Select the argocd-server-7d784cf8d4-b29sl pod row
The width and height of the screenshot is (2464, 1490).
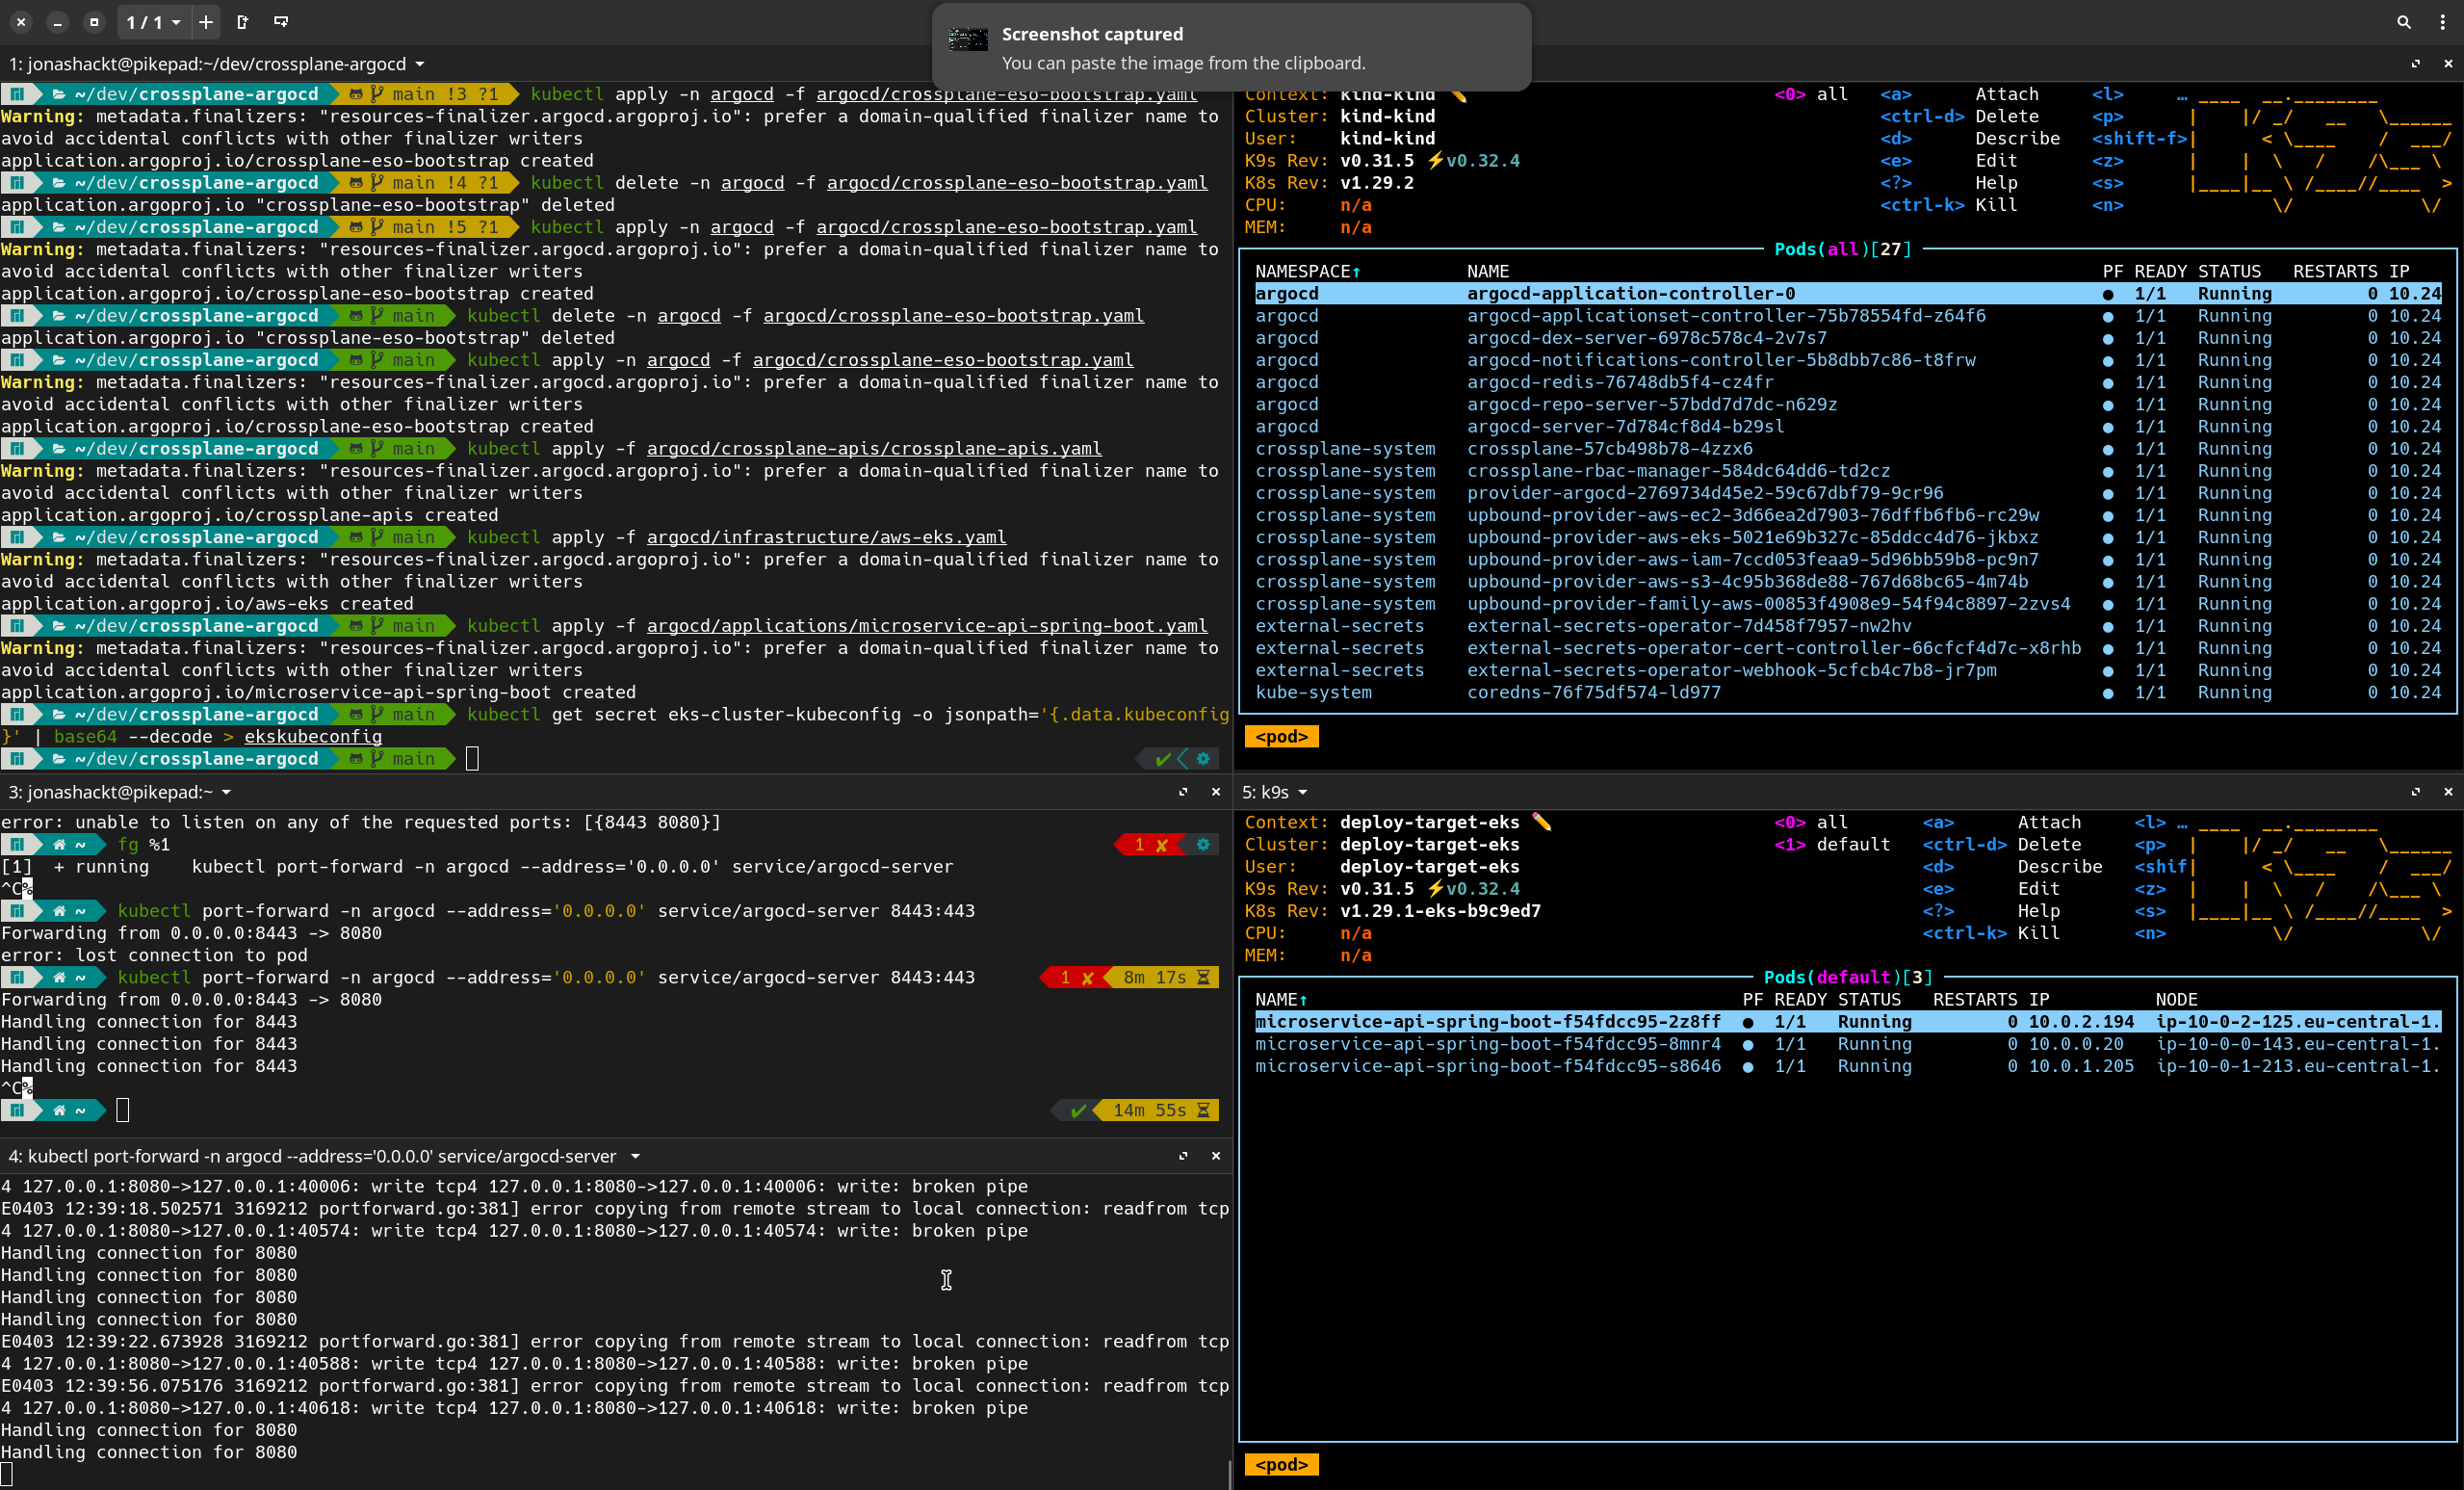click(1624, 427)
